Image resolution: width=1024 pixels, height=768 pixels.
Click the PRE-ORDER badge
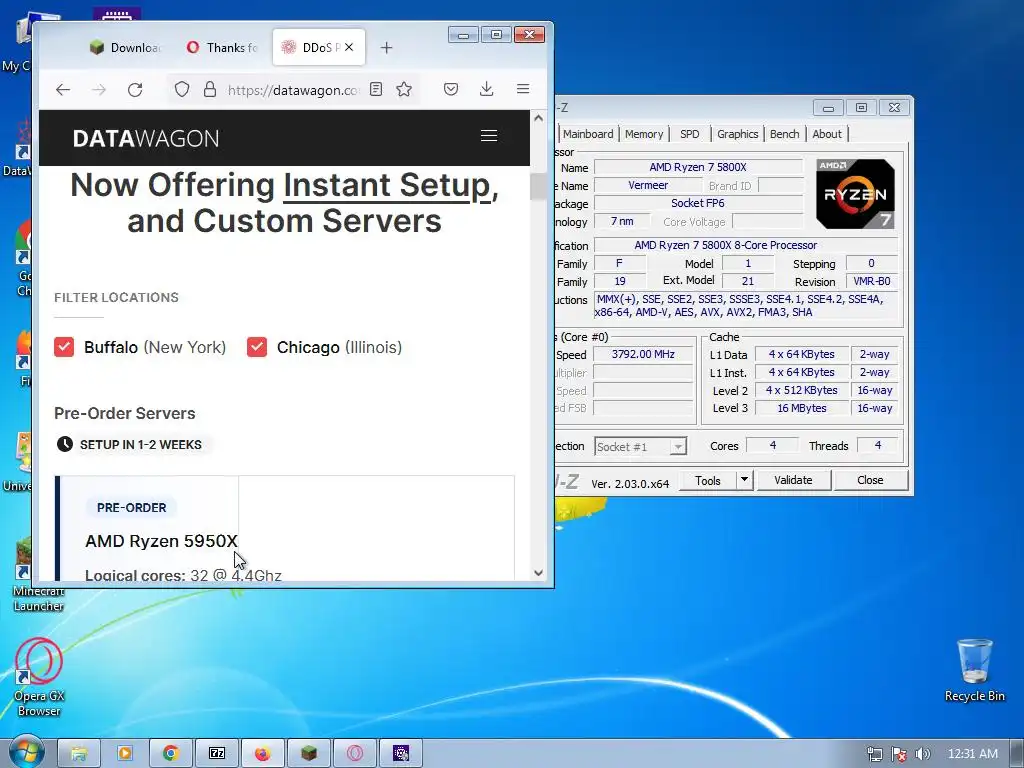click(x=131, y=507)
